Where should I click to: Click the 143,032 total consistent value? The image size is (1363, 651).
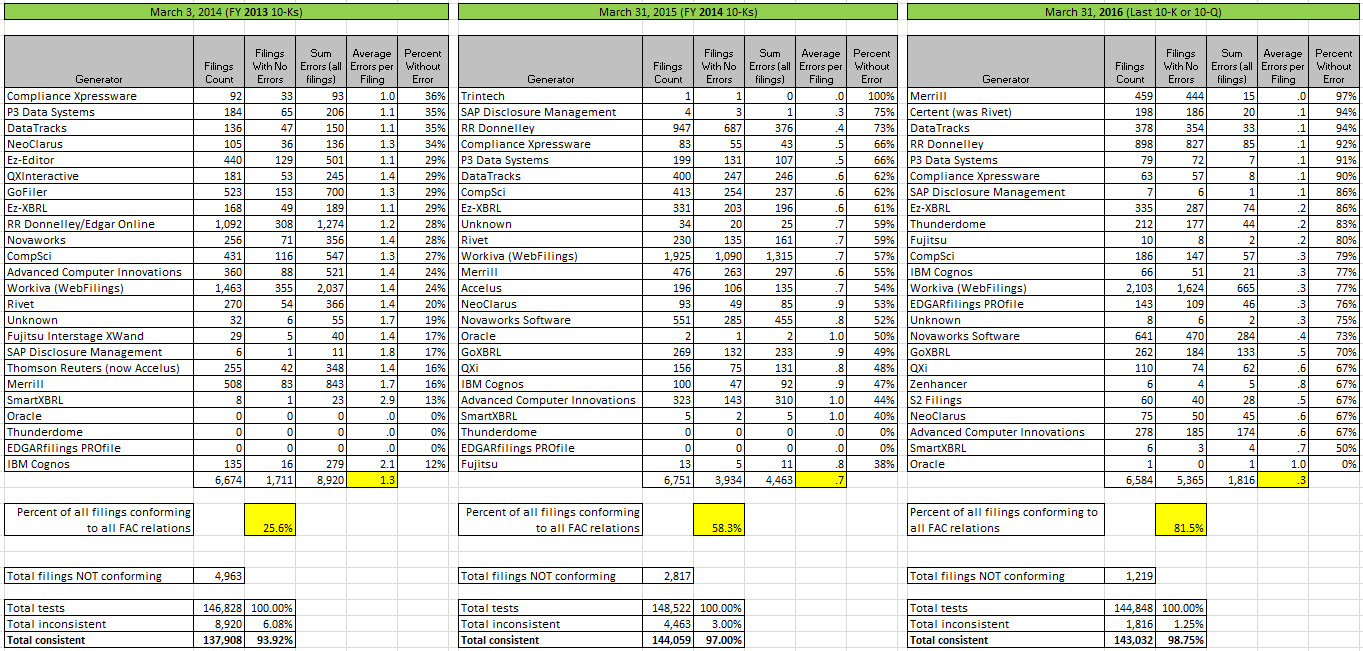click(x=1130, y=640)
